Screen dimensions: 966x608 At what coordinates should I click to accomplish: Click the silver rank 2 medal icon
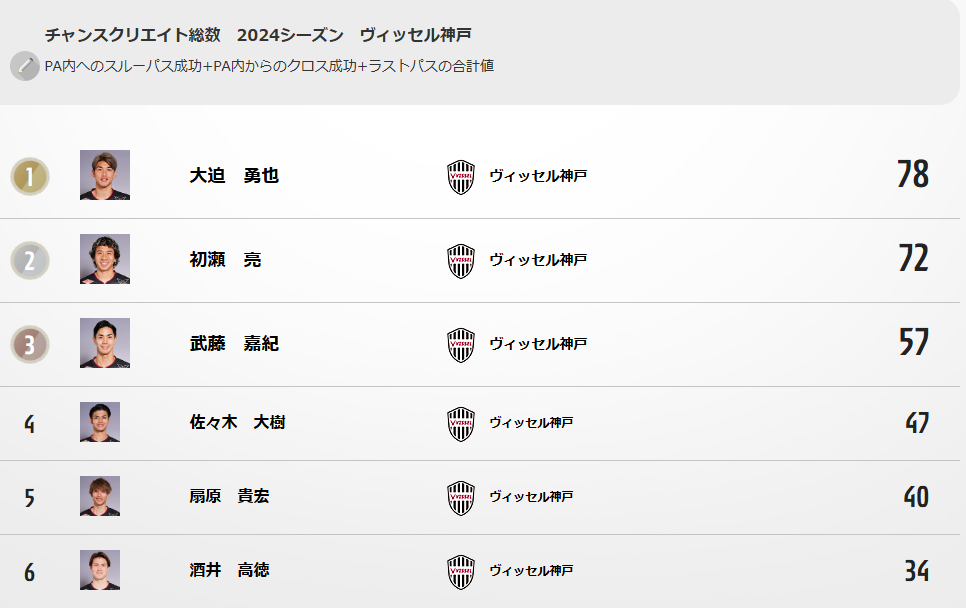pyautogui.click(x=30, y=261)
